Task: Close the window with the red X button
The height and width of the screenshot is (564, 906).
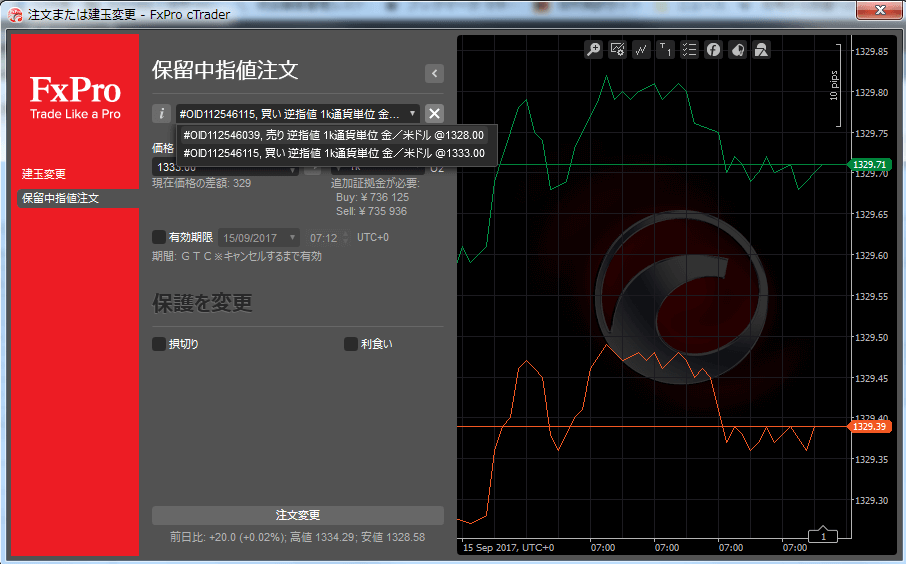Action: tap(879, 10)
